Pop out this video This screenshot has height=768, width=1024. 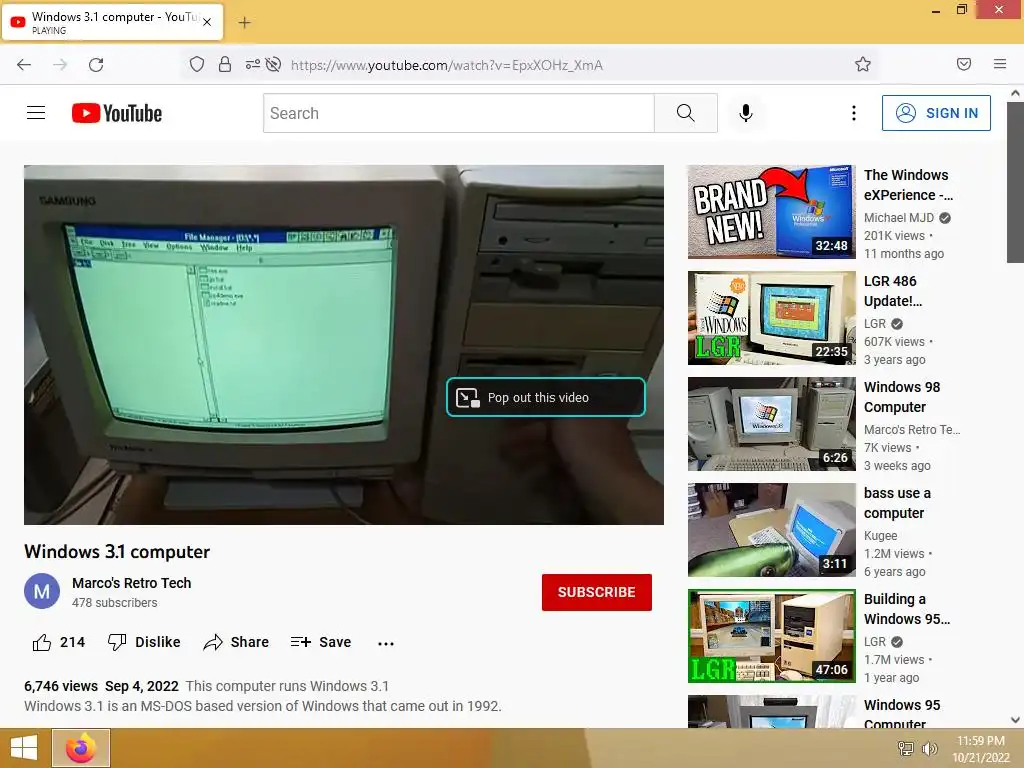click(545, 397)
